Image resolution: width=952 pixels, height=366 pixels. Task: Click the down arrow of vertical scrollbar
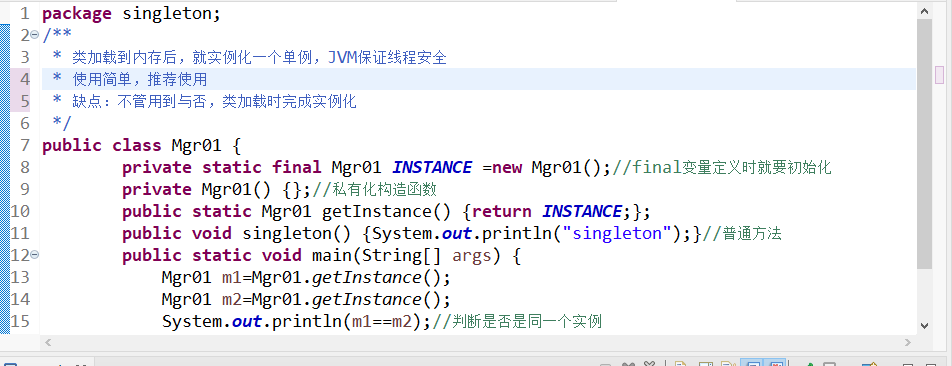[923, 326]
